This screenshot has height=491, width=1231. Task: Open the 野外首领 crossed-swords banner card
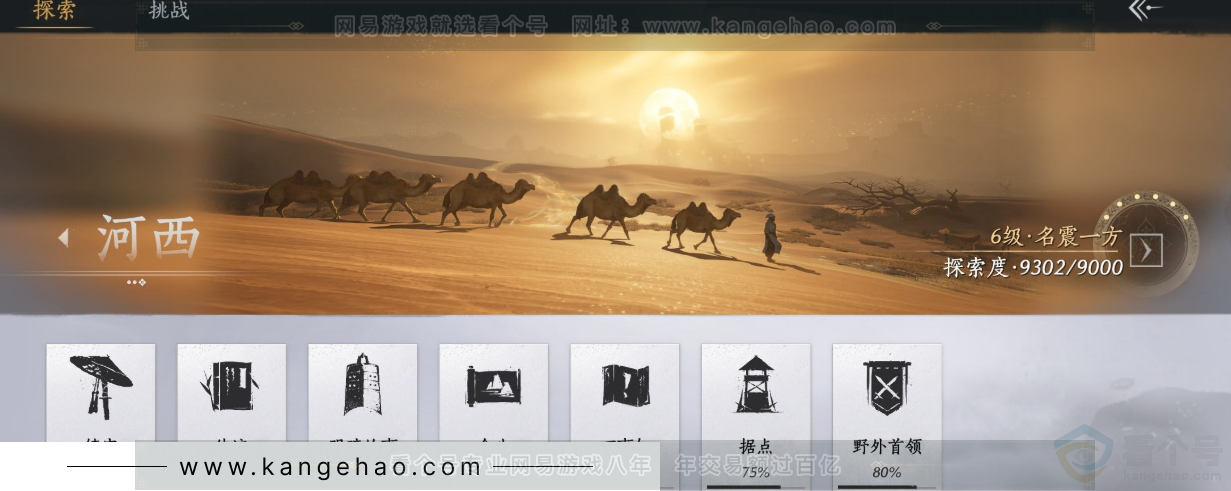point(887,416)
